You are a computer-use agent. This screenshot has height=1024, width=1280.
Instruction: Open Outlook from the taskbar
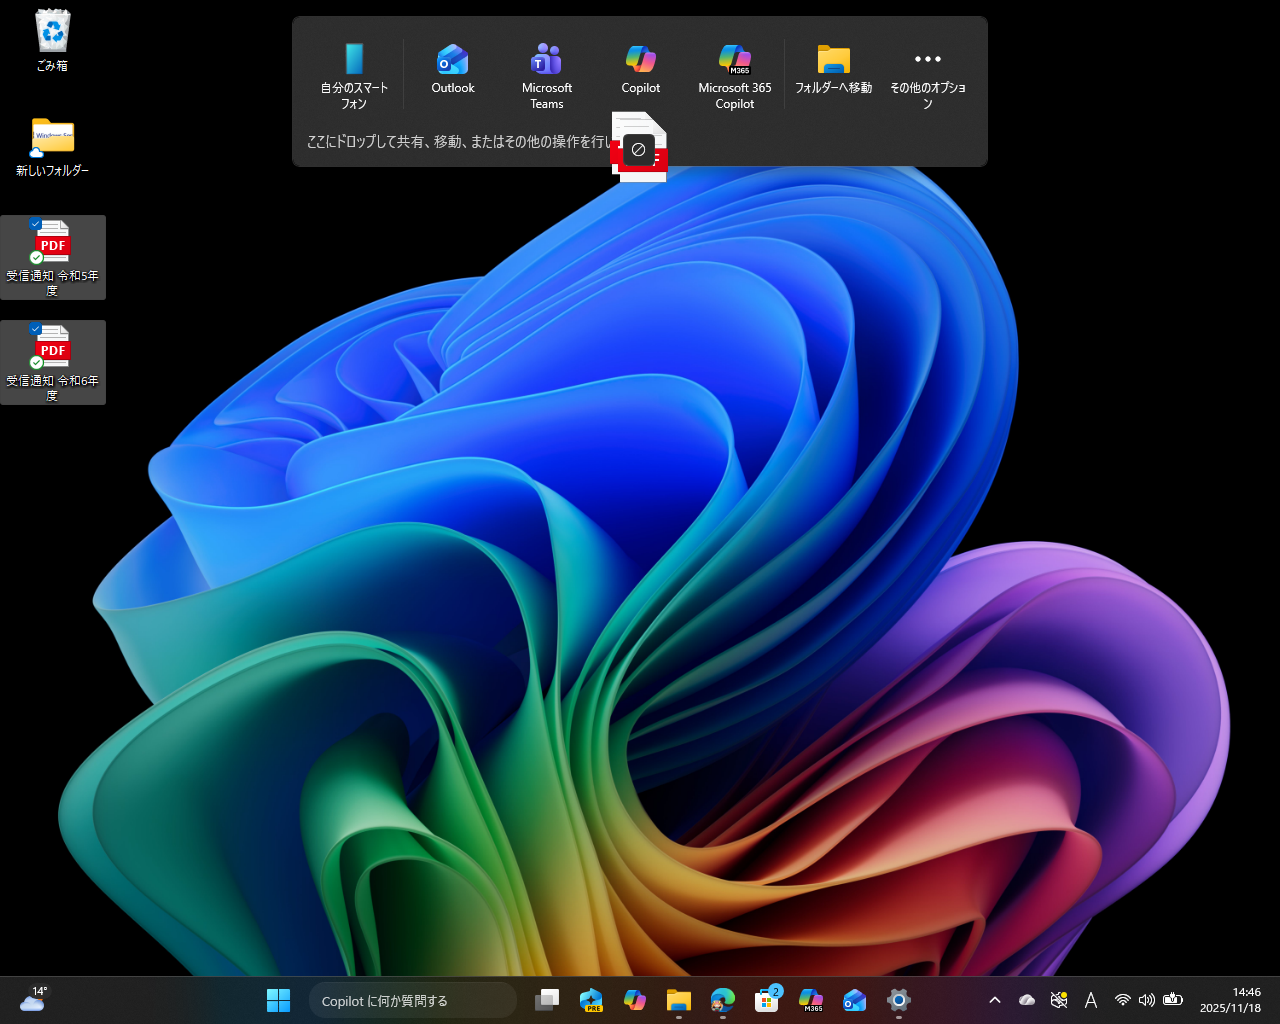(x=855, y=1000)
